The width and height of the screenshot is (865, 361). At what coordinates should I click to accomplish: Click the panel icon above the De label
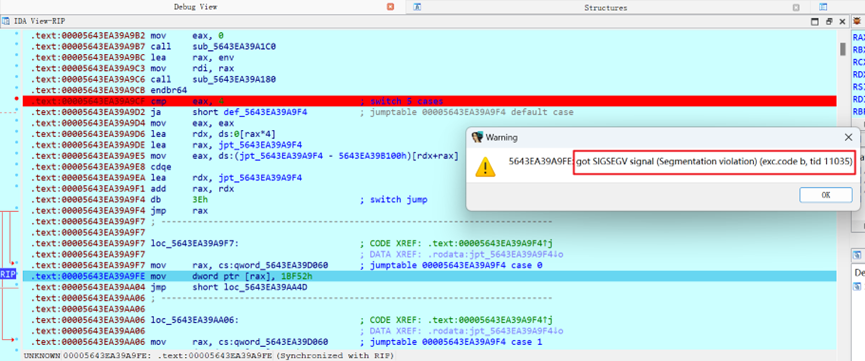[x=857, y=254]
